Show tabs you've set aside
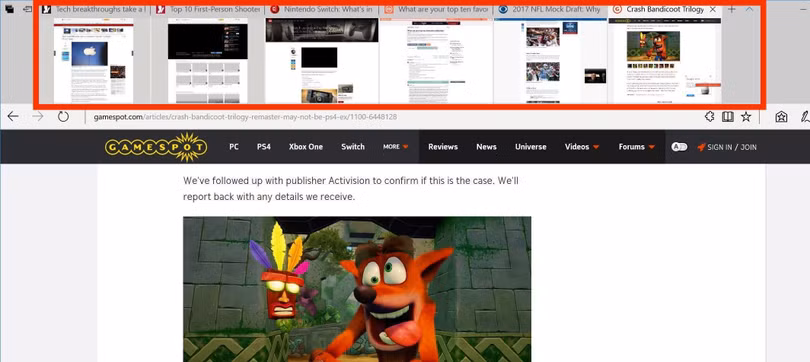Image resolution: width=810 pixels, height=362 pixels. coord(9,9)
